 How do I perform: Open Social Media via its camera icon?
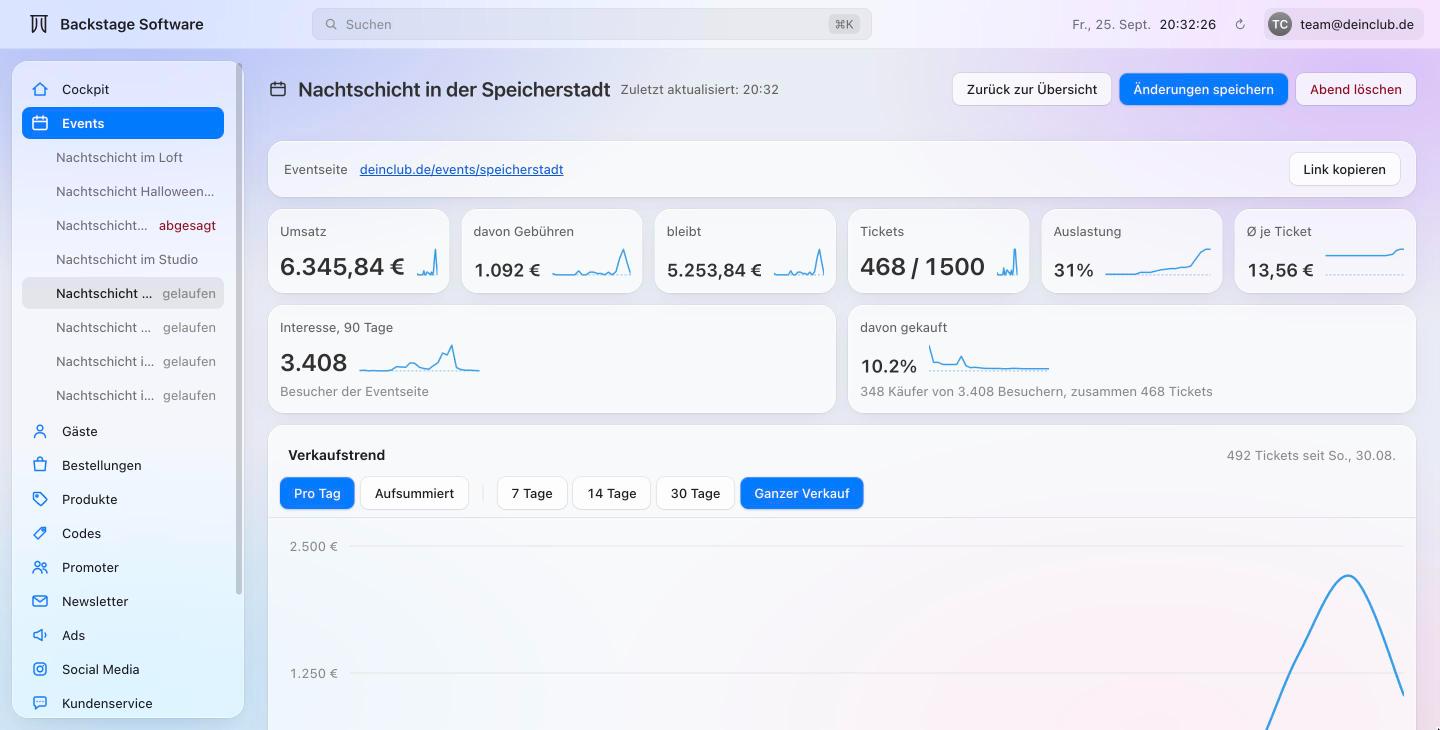coord(40,669)
